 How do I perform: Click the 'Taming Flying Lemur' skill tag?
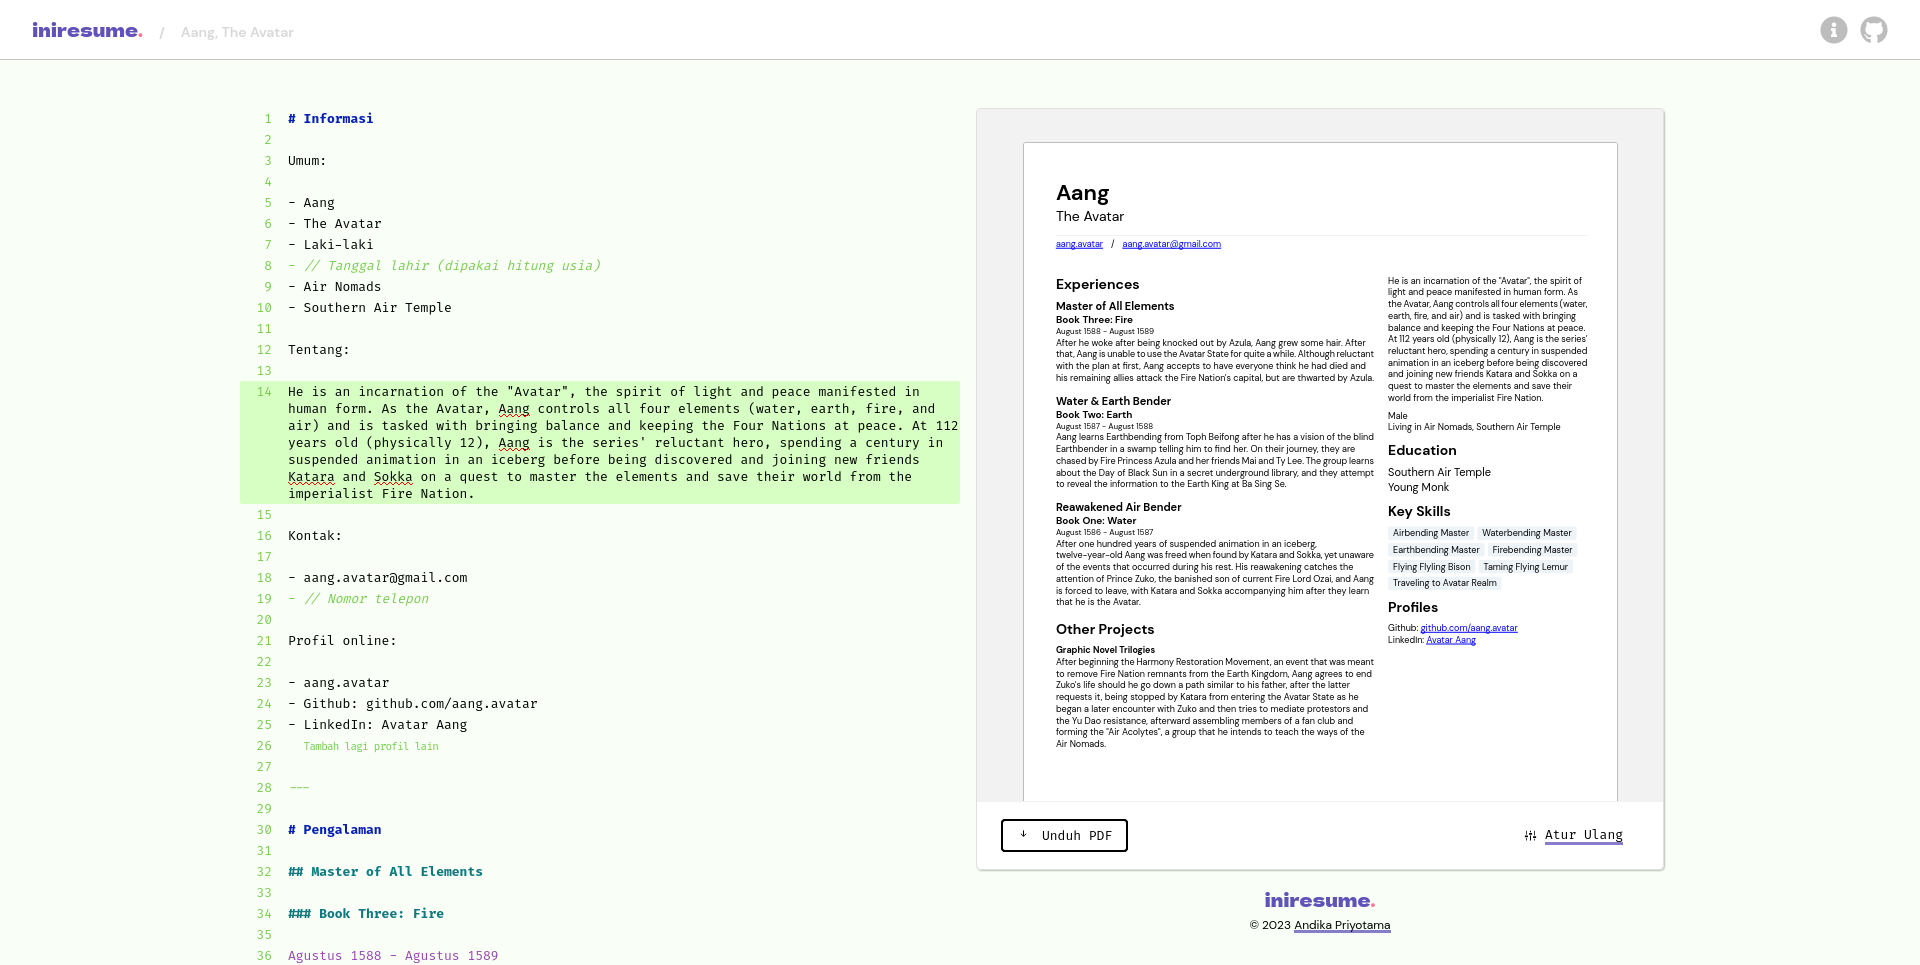1525,567
